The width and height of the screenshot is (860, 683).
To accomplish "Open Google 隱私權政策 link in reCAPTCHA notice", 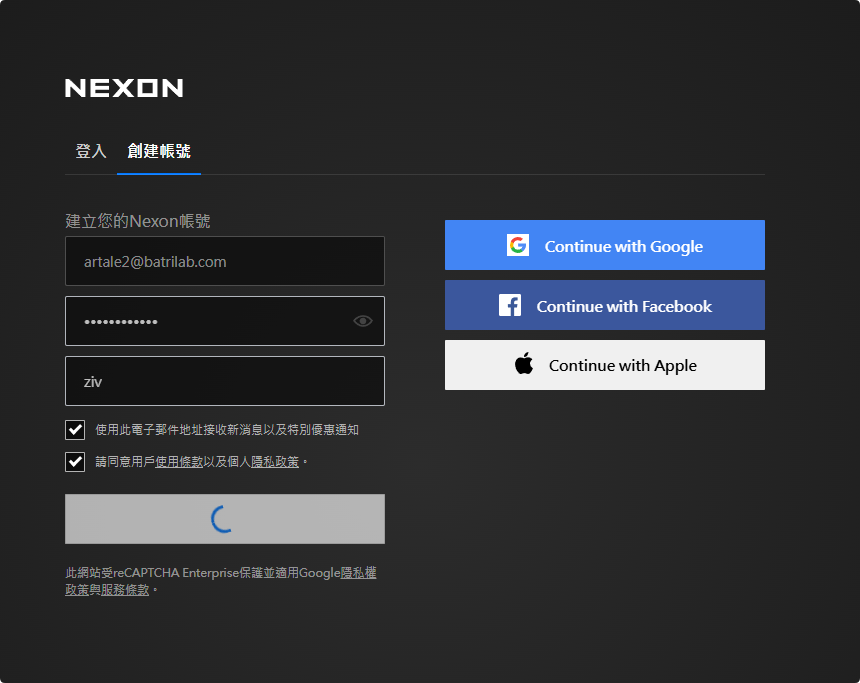I will 358,573.
